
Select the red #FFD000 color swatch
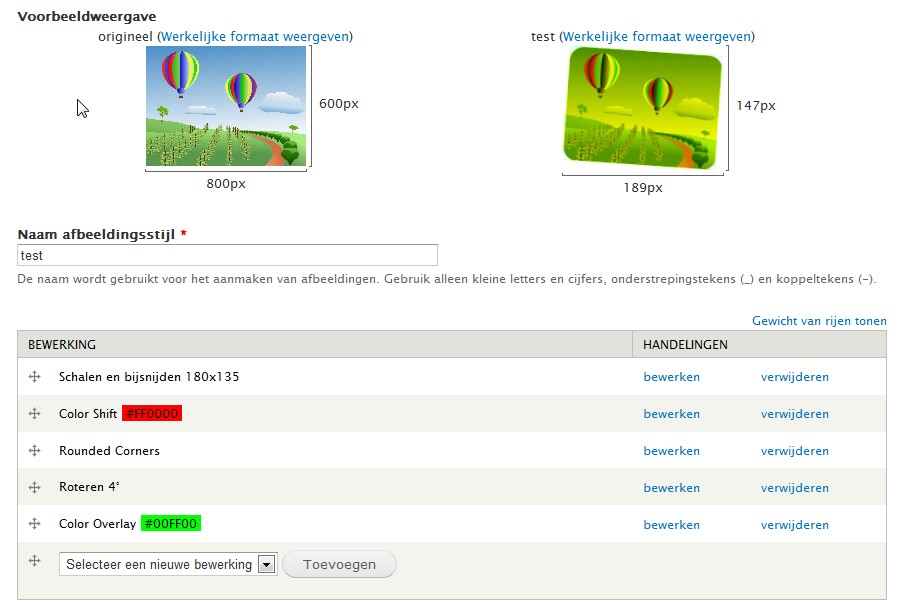pyautogui.click(x=153, y=414)
